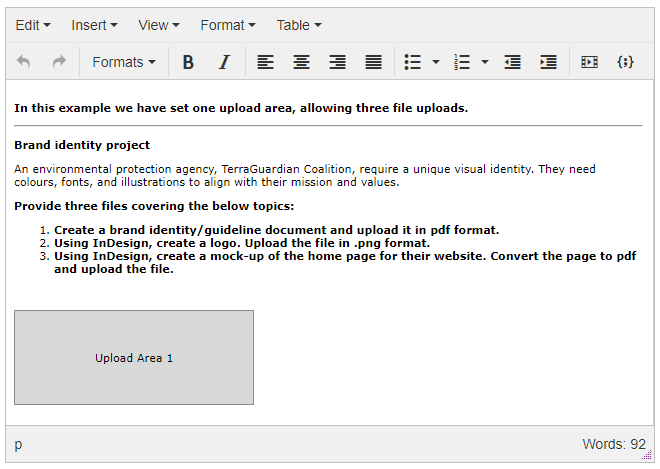Toggle Italic formatting
The width and height of the screenshot is (660, 469).
point(224,62)
